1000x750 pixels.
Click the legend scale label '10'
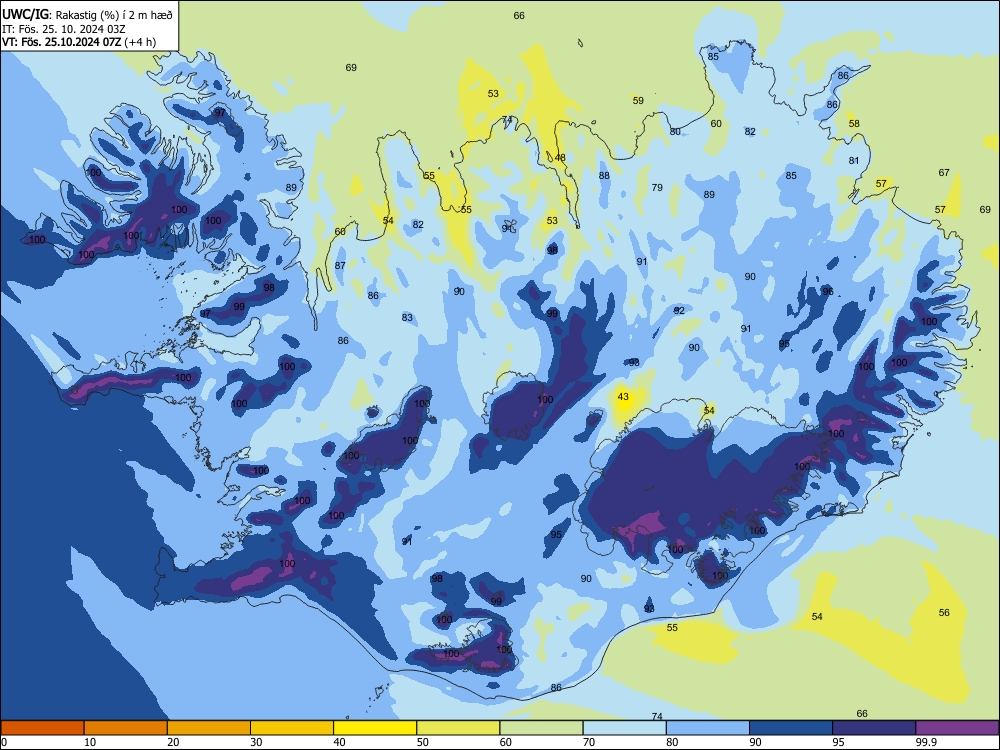(90, 742)
